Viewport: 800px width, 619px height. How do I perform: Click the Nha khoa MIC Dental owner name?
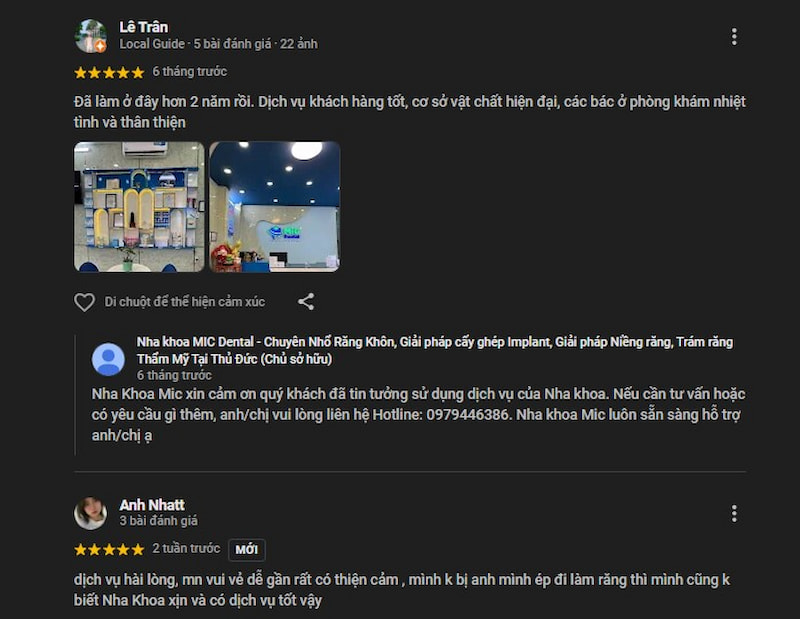click(x=434, y=350)
